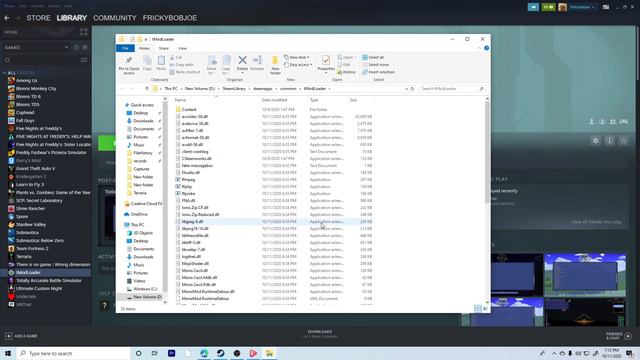
Task: Switch to Explorer Home tab
Action: coord(144,48)
